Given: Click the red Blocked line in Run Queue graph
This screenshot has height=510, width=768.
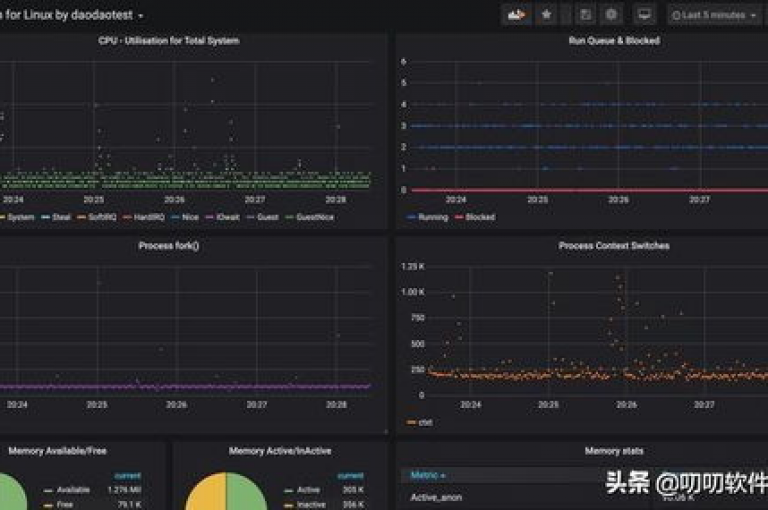Looking at the screenshot, I should [x=589, y=190].
